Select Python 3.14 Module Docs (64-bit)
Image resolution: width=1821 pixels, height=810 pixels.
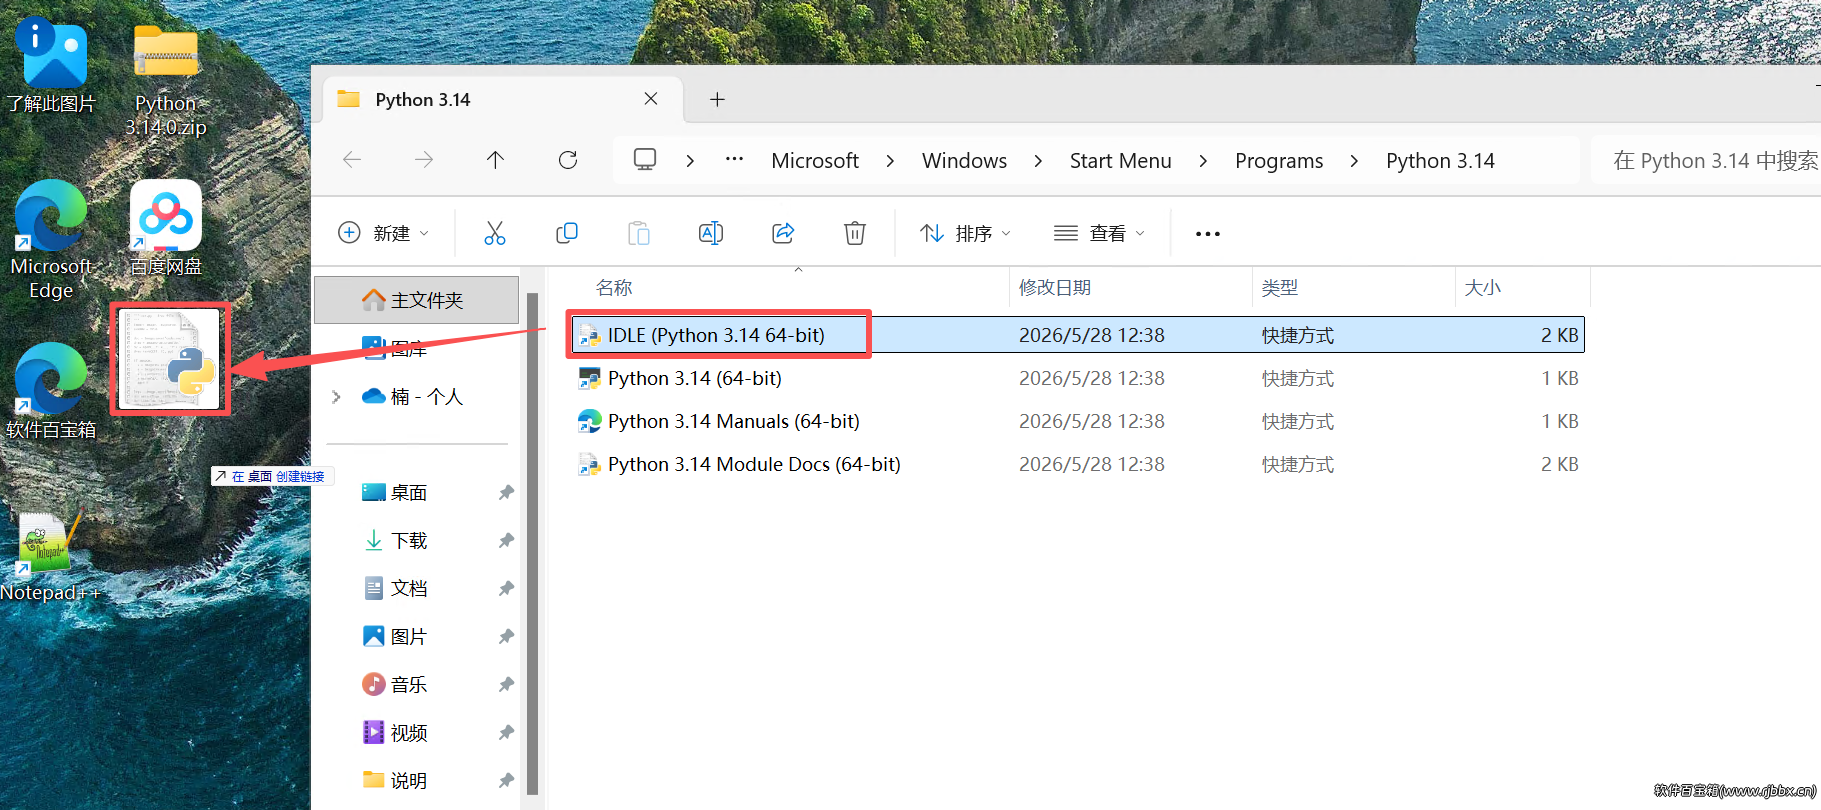pyautogui.click(x=1077, y=464)
